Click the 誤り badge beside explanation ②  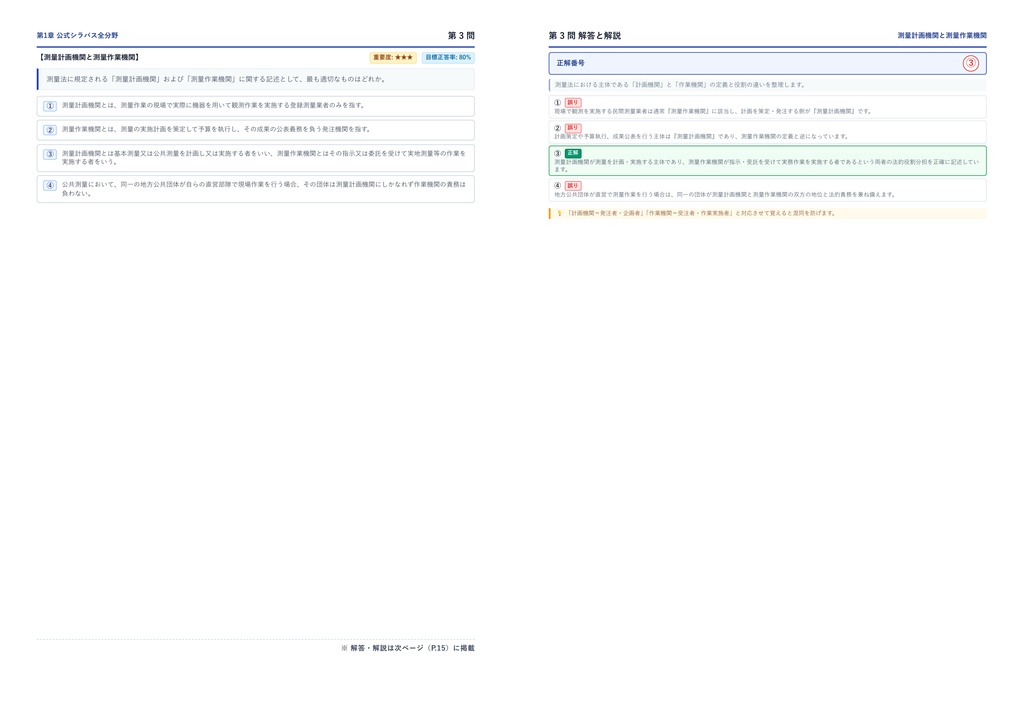click(x=573, y=128)
